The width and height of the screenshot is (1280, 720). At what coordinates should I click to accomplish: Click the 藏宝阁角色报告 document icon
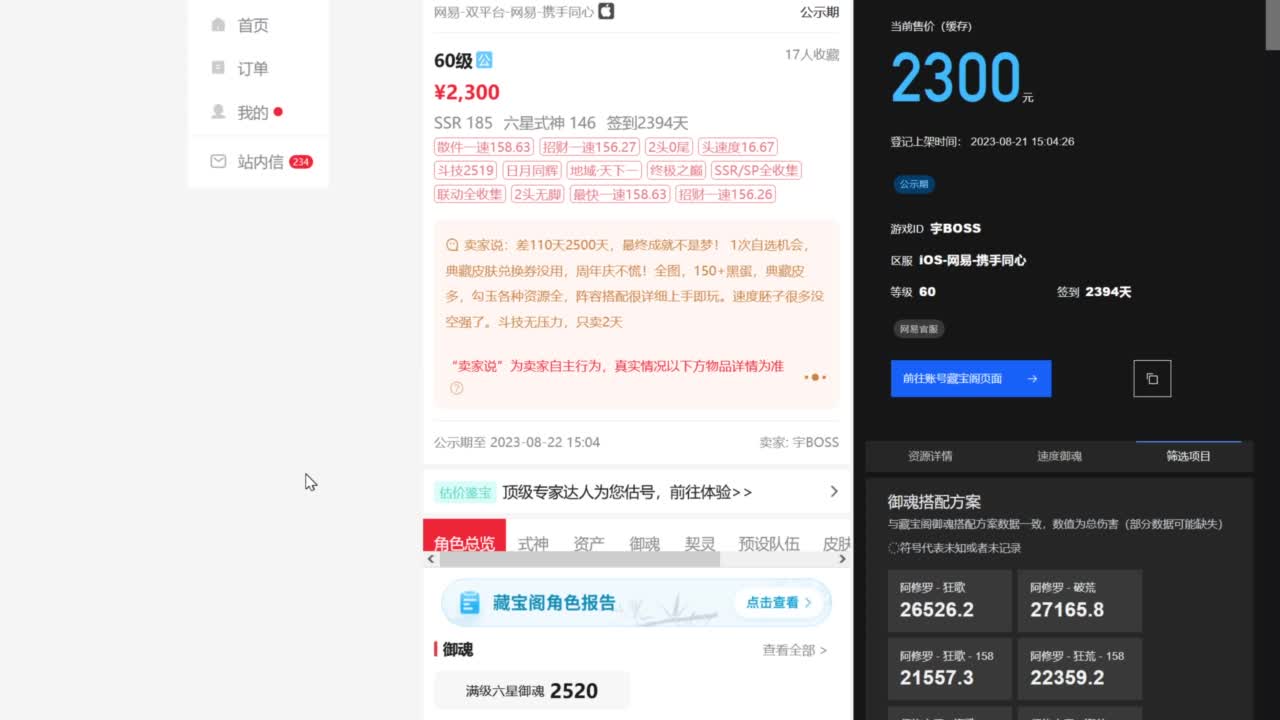pos(470,602)
